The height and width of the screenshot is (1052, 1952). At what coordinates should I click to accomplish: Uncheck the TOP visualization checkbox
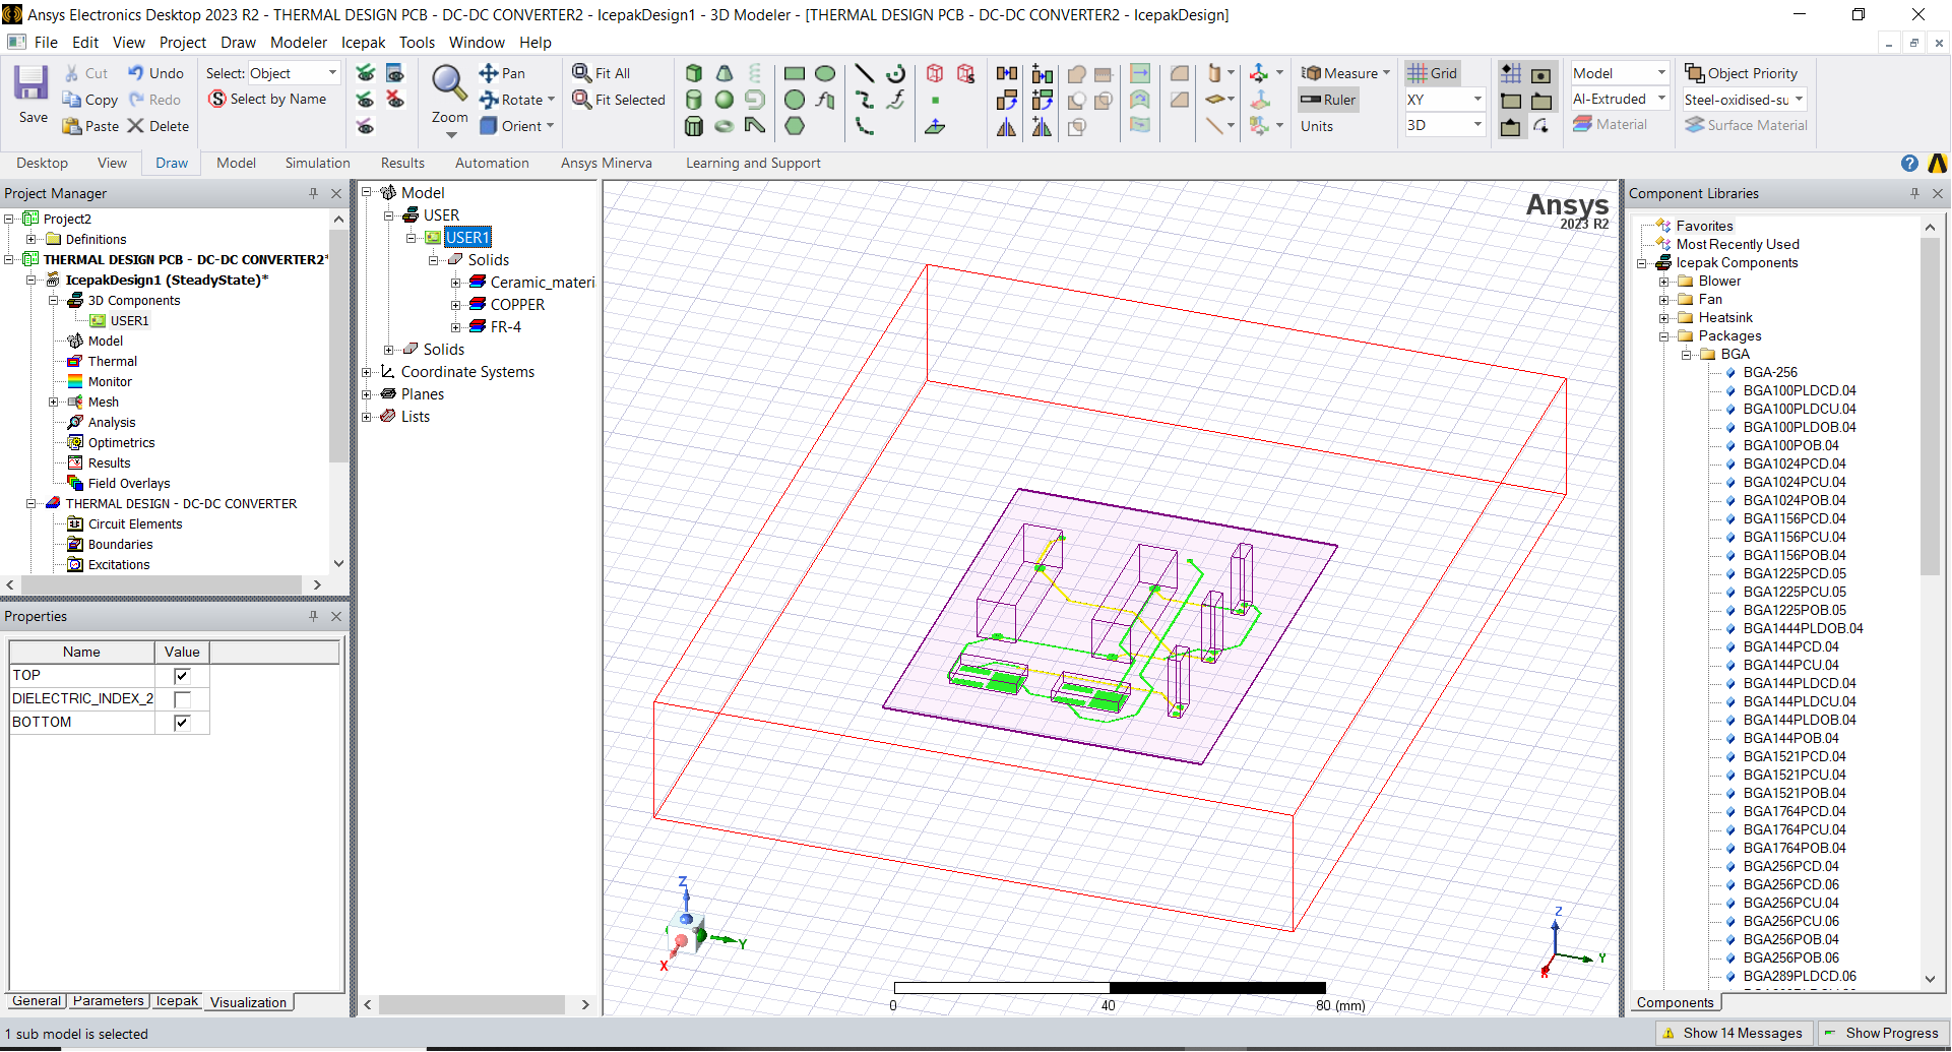point(182,676)
